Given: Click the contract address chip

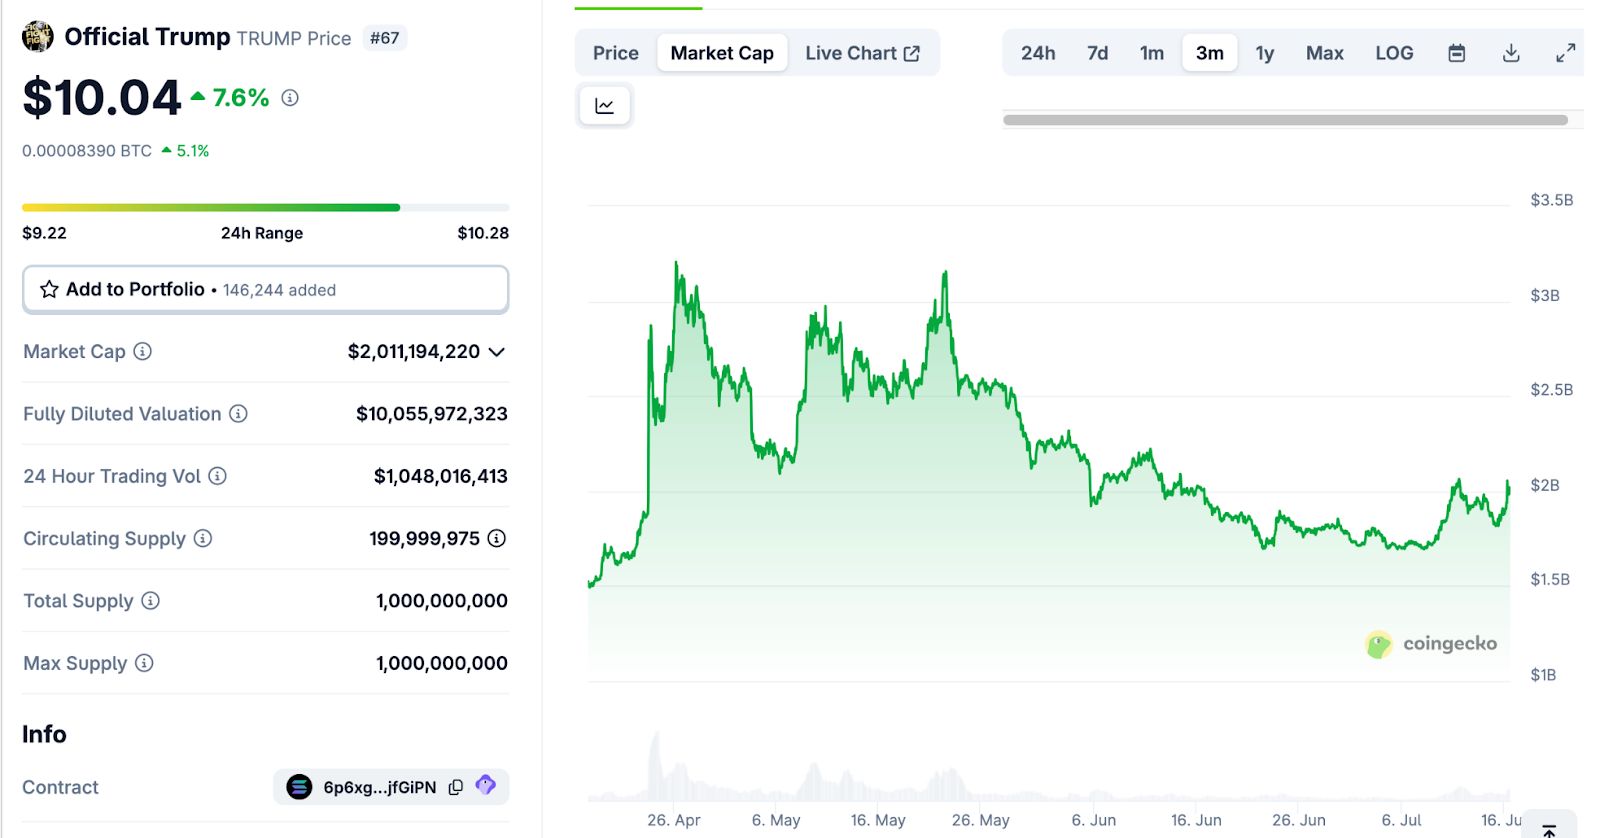Looking at the screenshot, I should (391, 787).
